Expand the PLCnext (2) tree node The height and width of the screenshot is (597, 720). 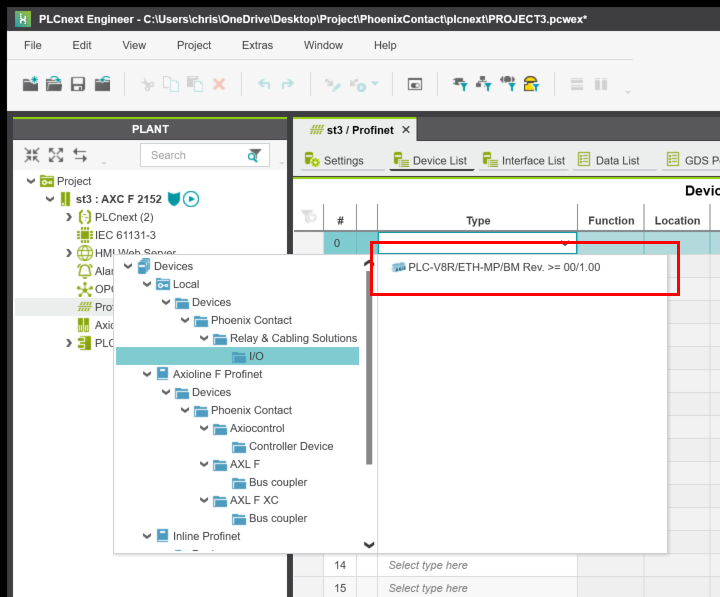pyautogui.click(x=69, y=217)
